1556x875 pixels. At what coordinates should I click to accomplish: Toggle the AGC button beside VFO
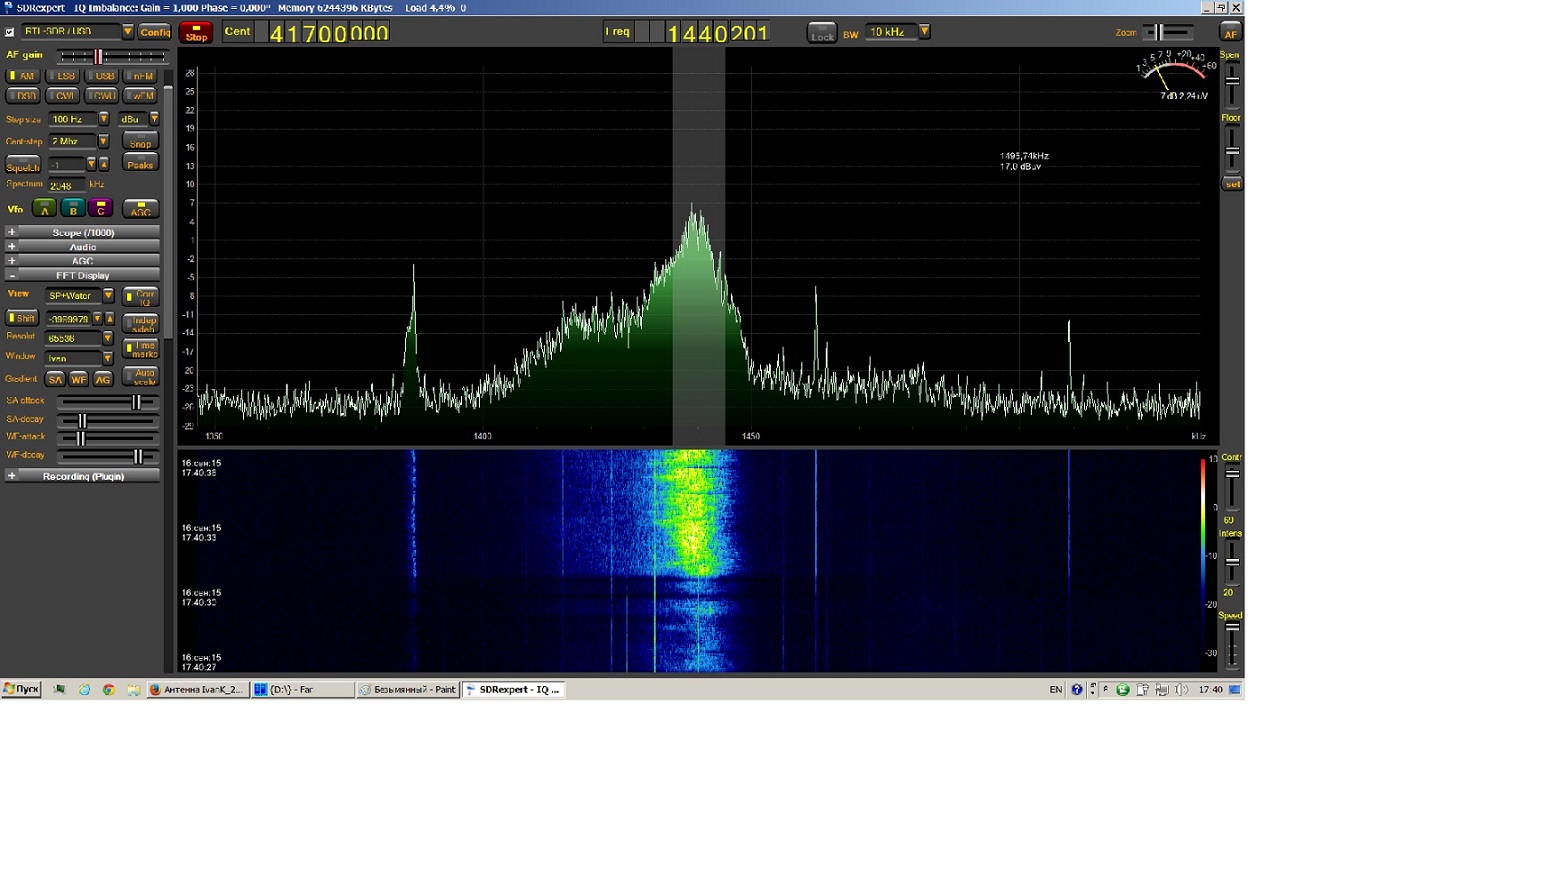[140, 208]
